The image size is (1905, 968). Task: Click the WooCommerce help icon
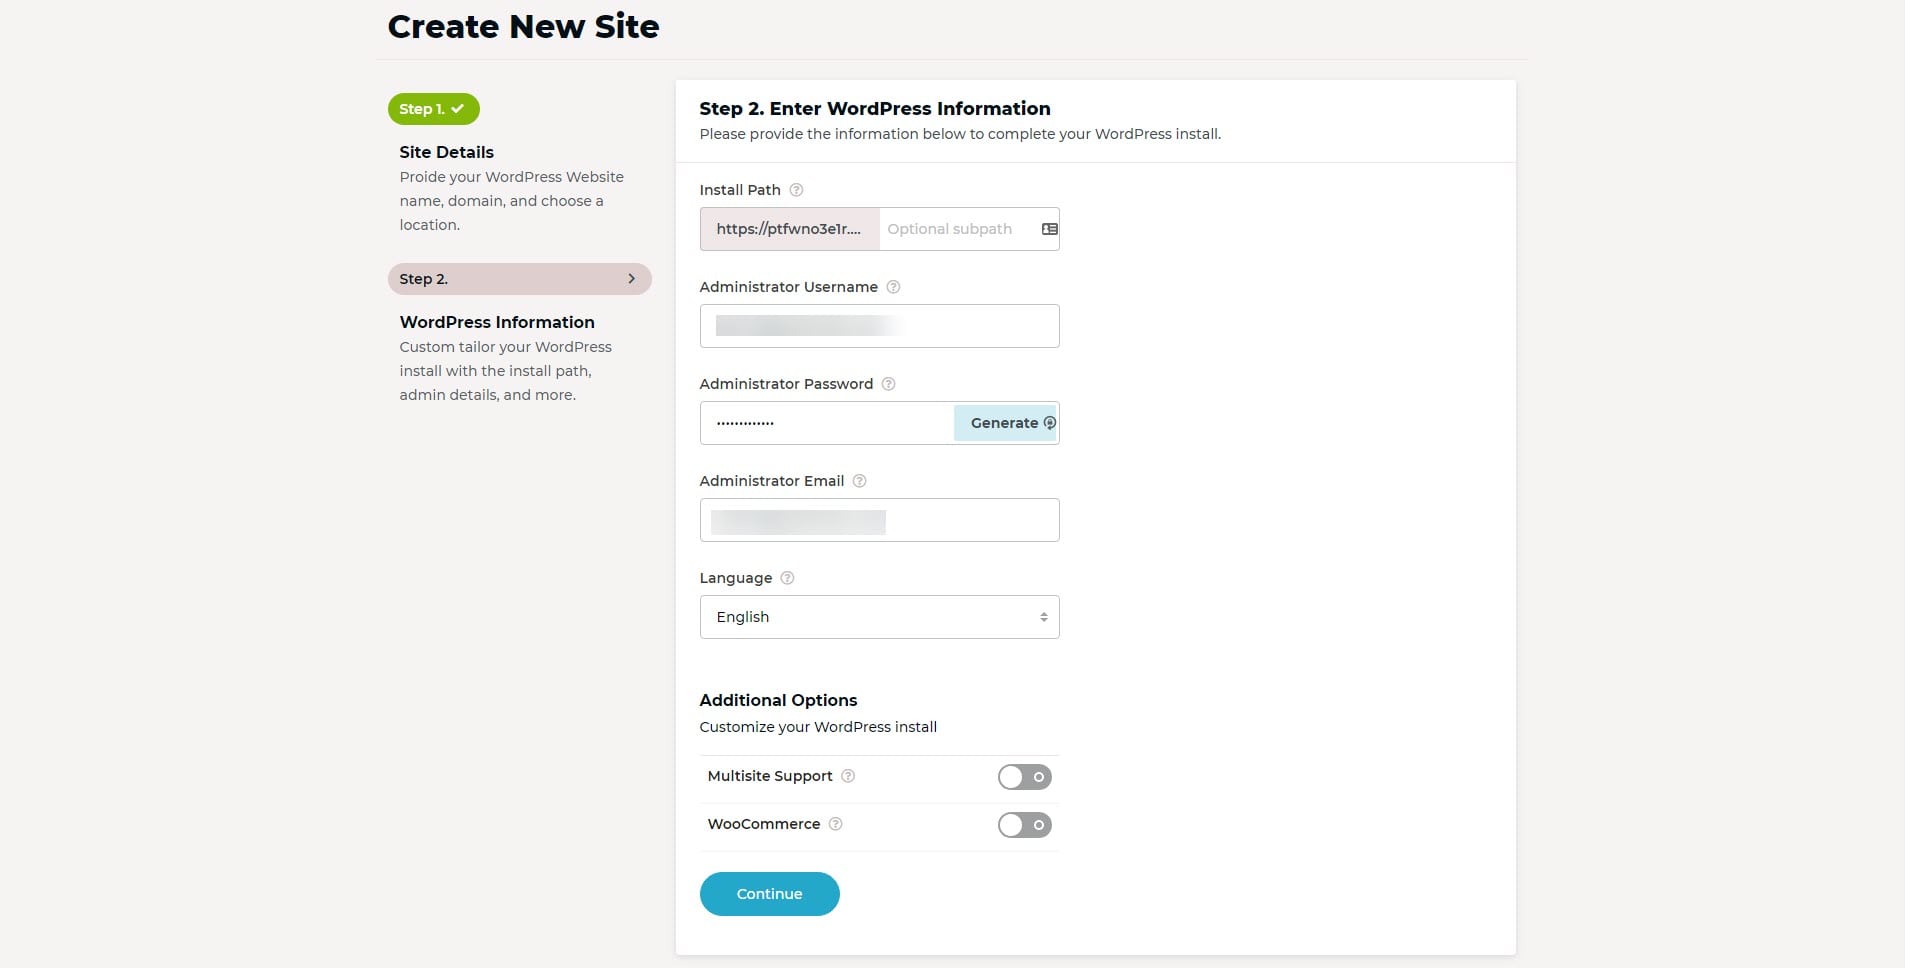[836, 824]
